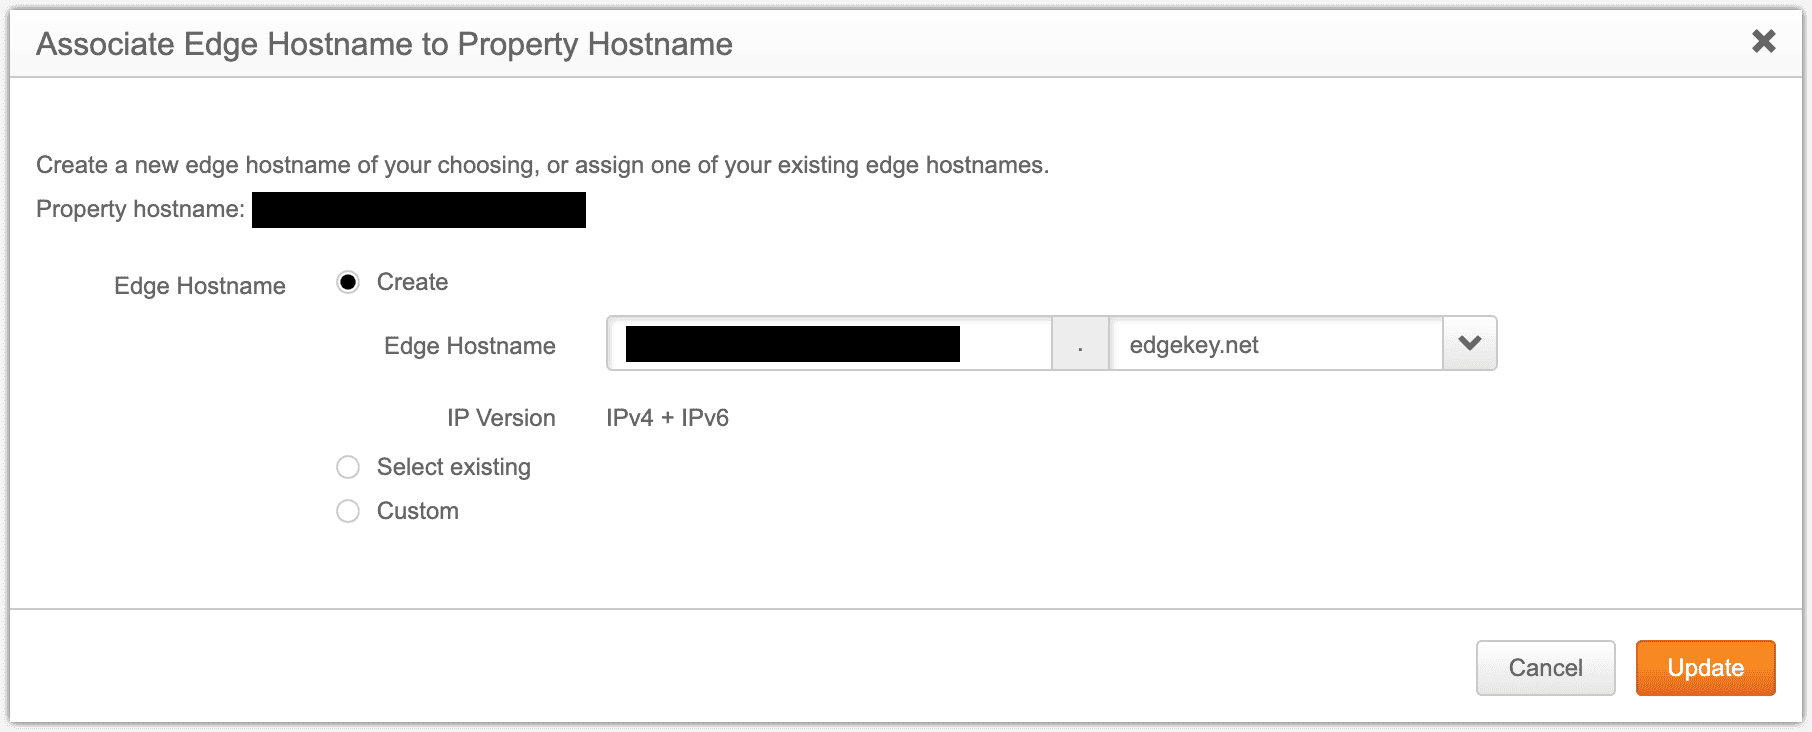Close the Associate Edge Hostname dialog

click(x=1762, y=43)
